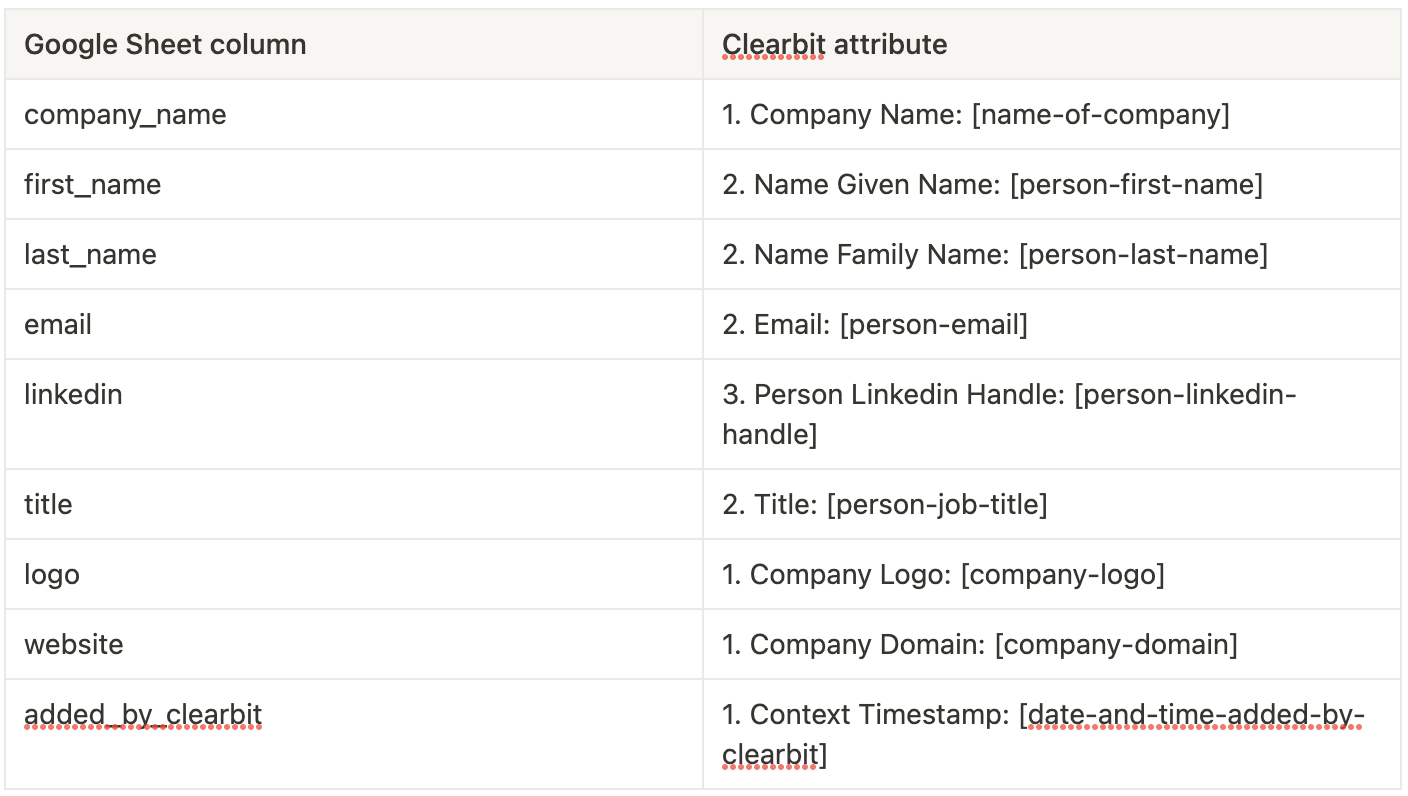The height and width of the screenshot is (796, 1408).
Task: Click the 'Clearbit attribute' header cell
Action: pyautogui.click(x=1051, y=45)
